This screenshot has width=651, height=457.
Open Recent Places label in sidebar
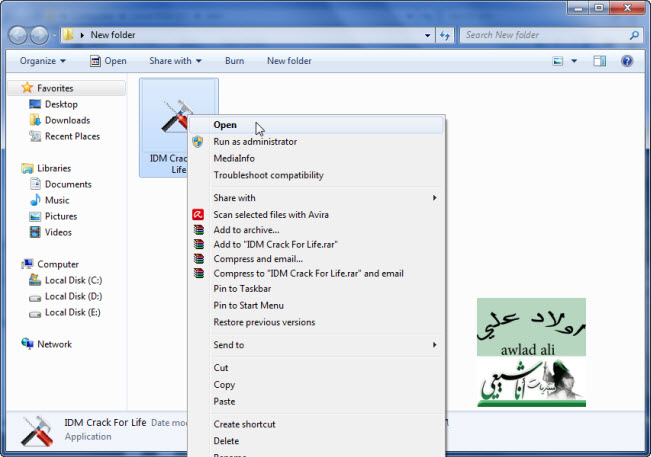coord(72,136)
